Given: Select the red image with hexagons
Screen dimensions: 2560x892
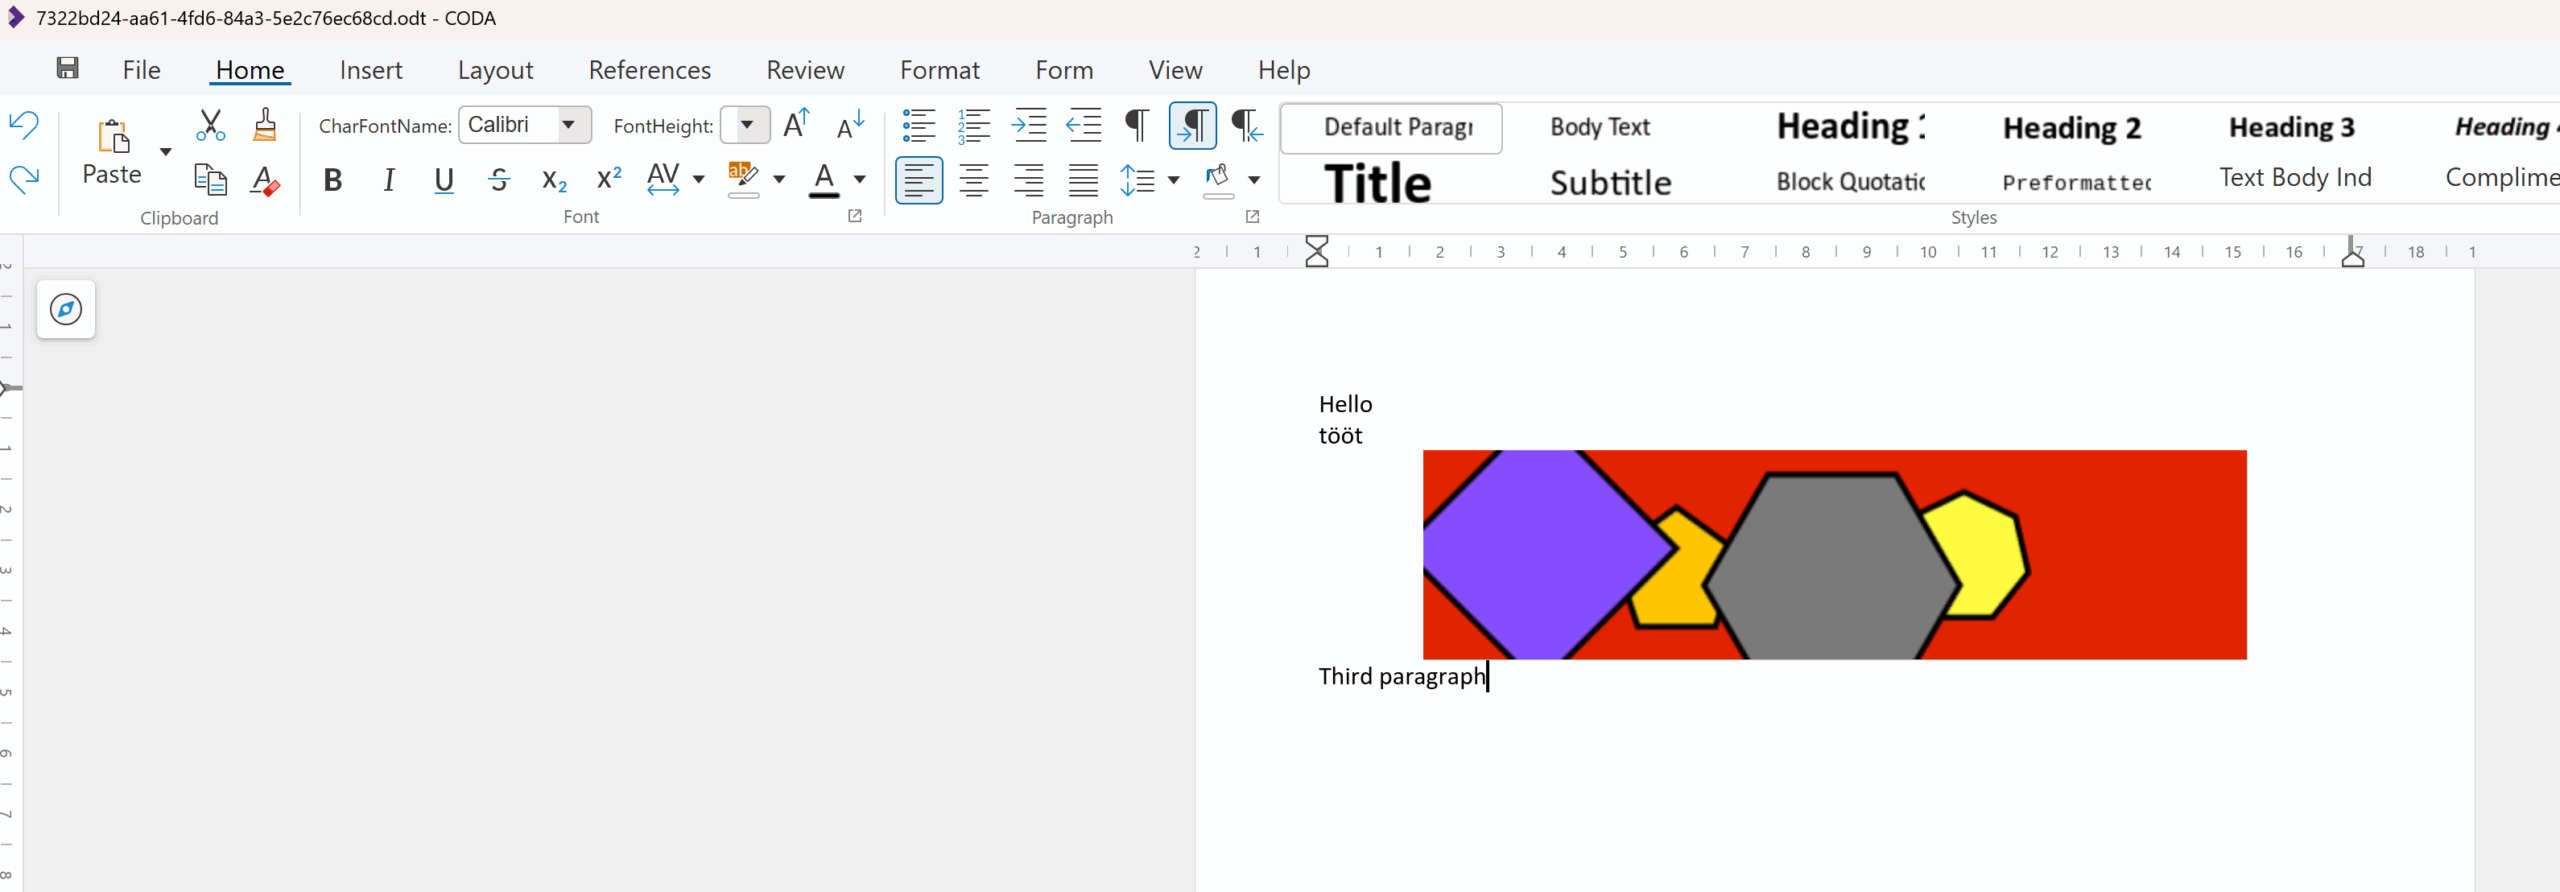Looking at the screenshot, I should click(x=1834, y=554).
